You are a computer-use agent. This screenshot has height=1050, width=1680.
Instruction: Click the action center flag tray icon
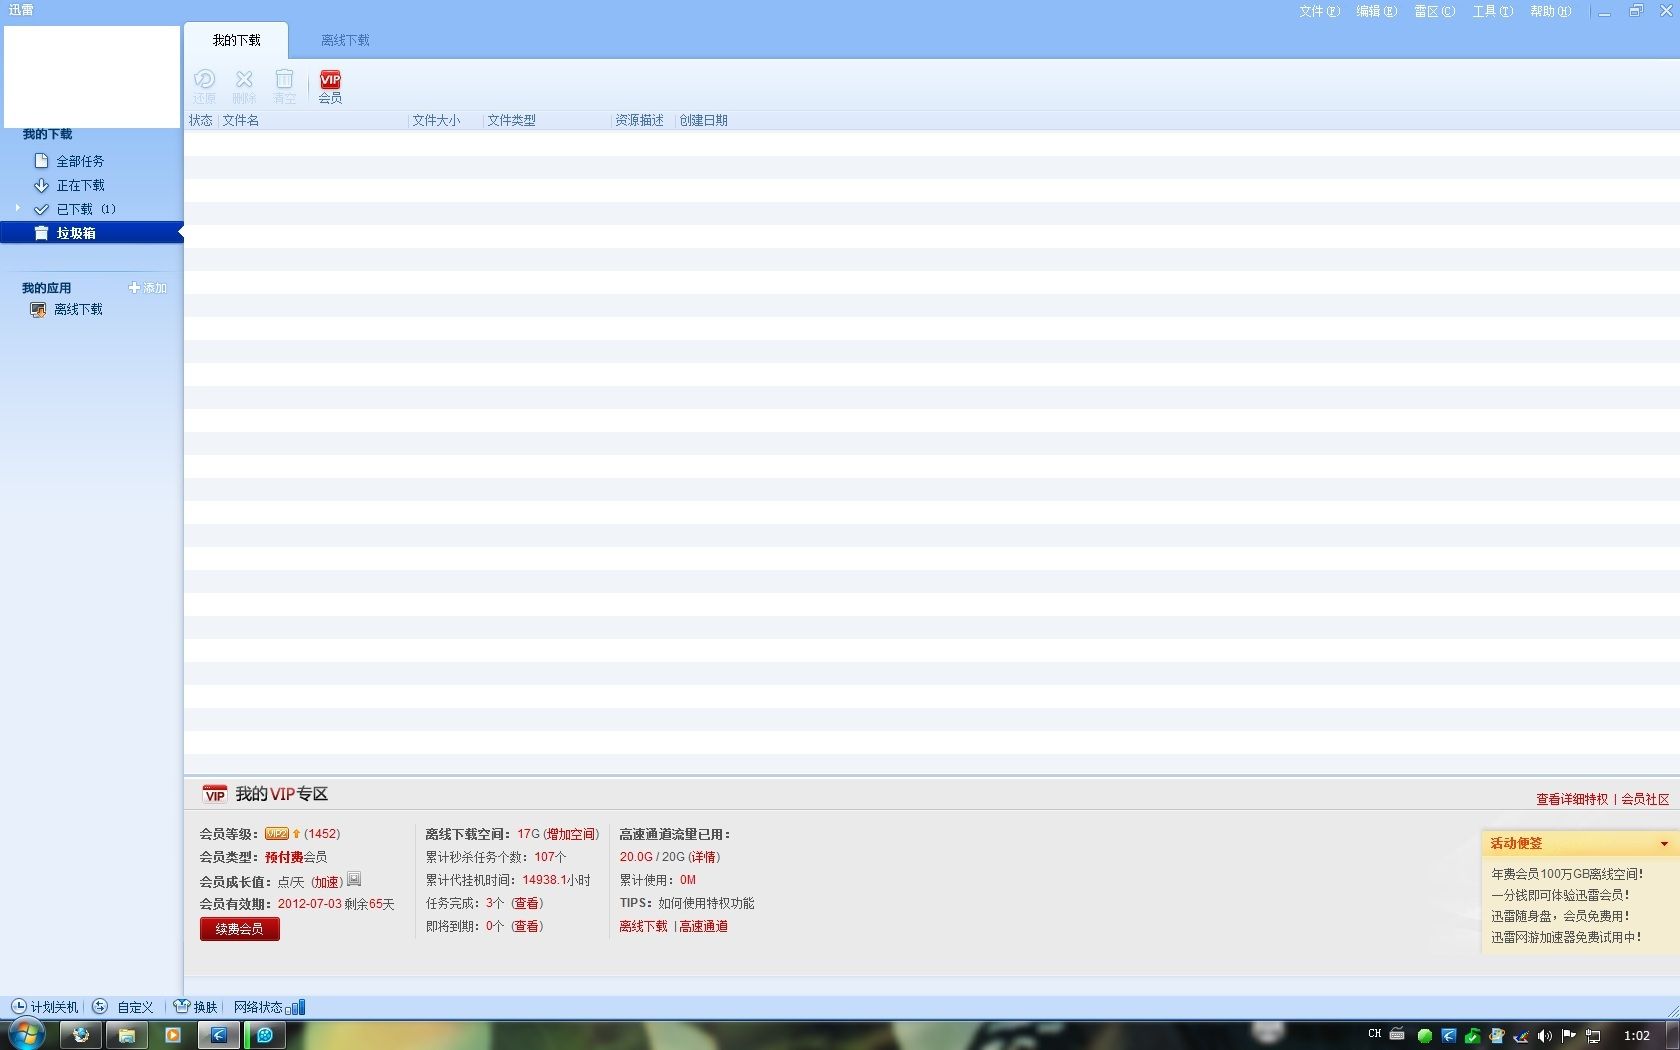tap(1569, 1036)
